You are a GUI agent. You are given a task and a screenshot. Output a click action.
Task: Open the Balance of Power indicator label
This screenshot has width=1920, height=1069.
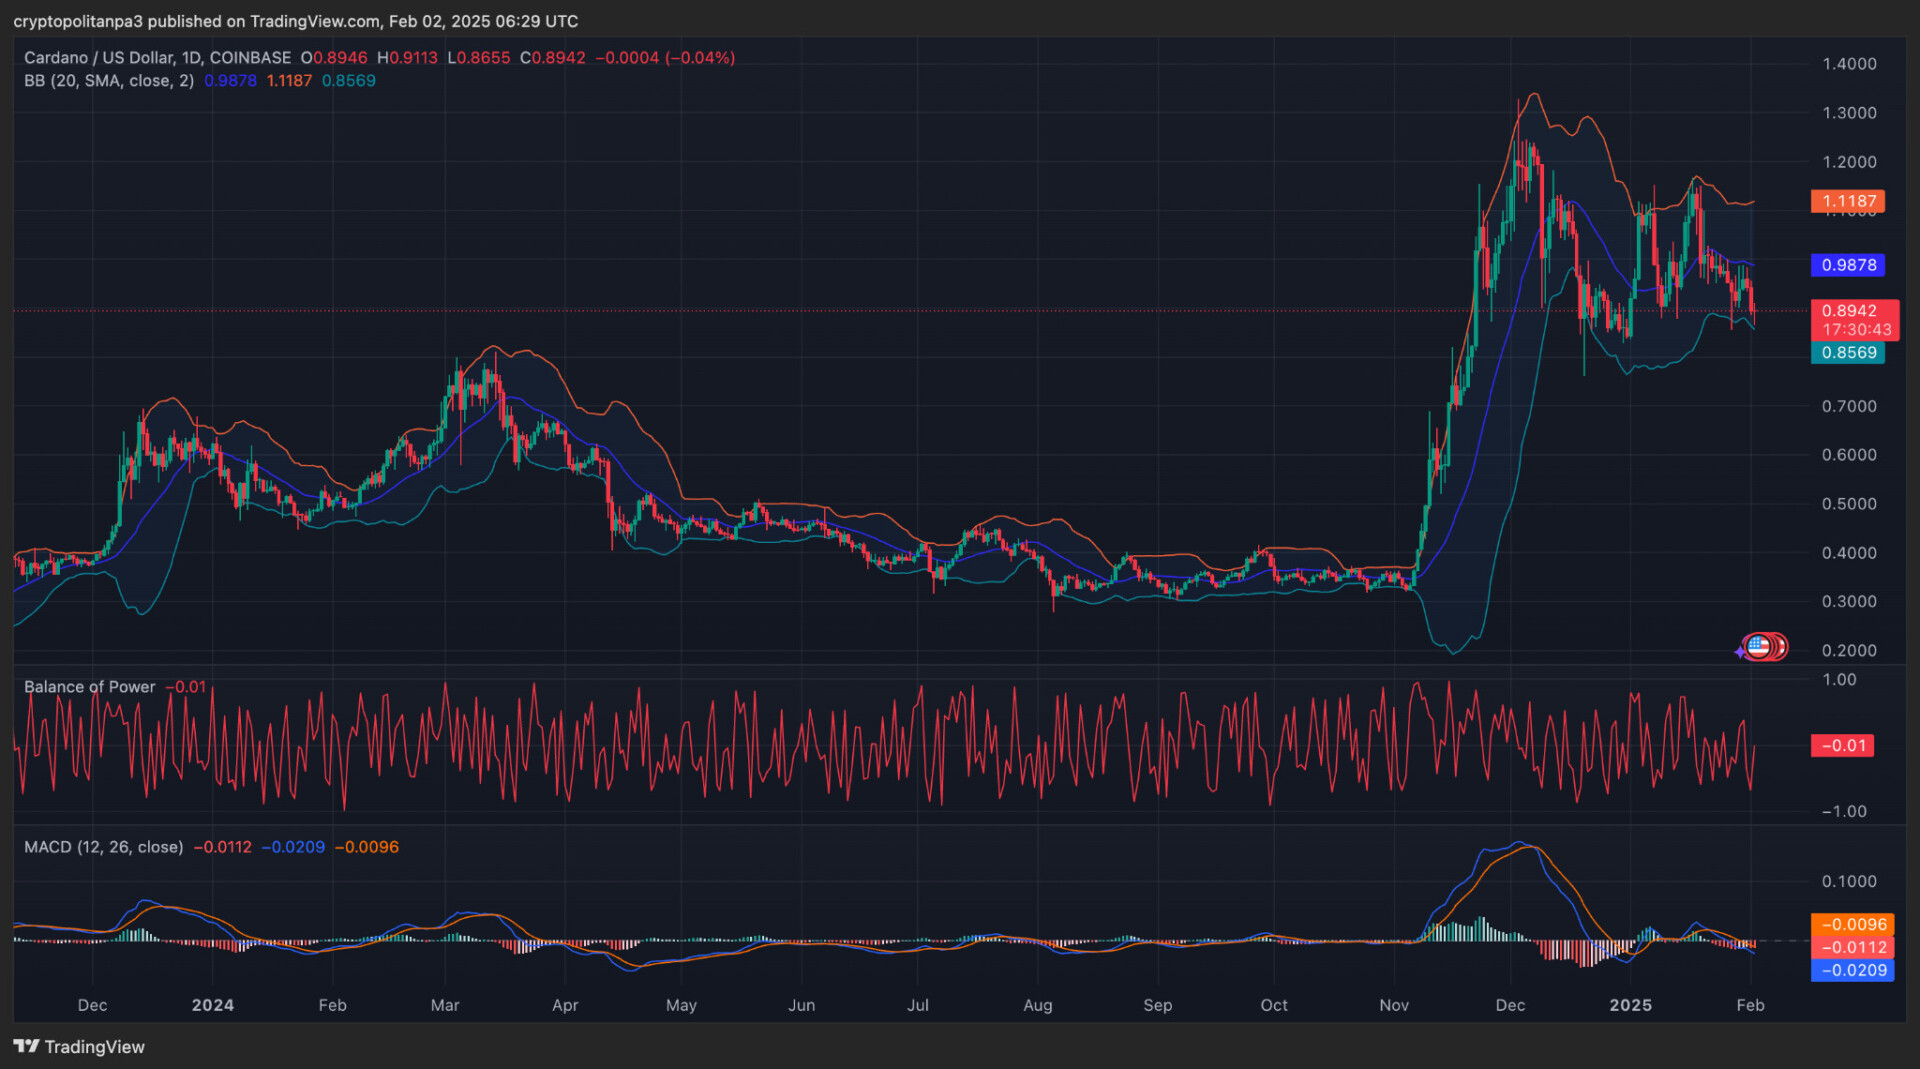point(90,687)
